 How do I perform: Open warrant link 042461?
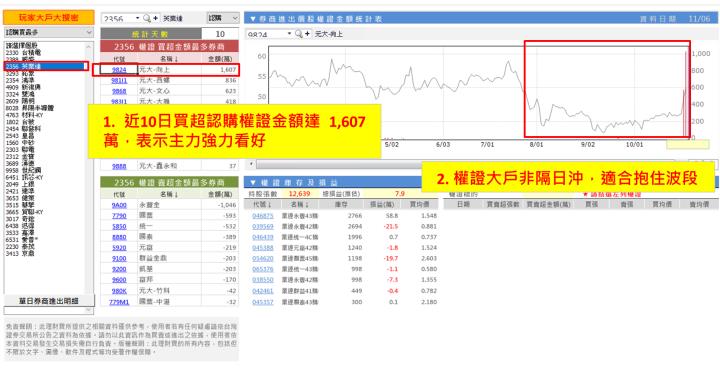[x=263, y=291]
